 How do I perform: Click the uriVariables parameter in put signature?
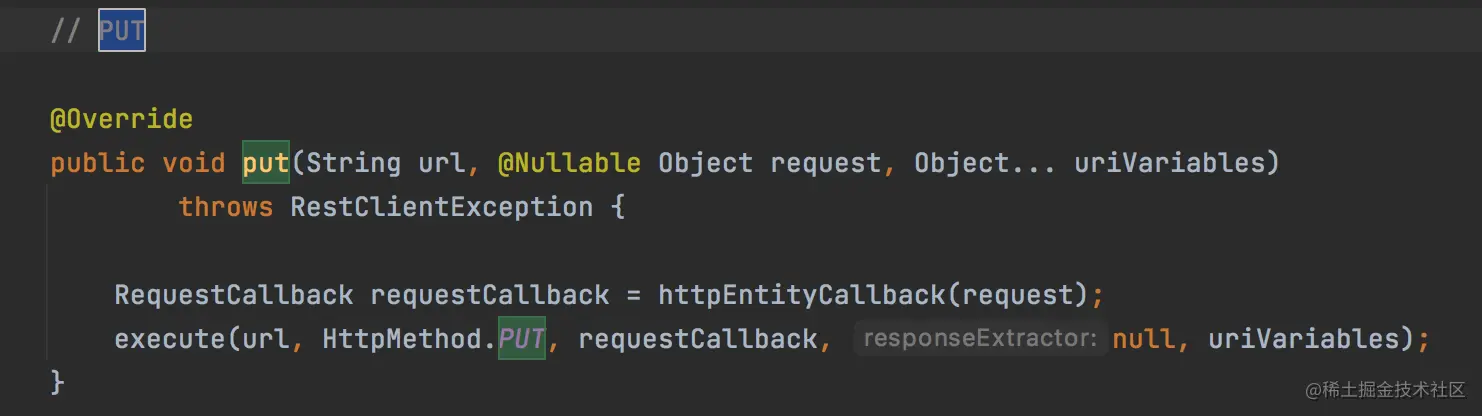[x=1169, y=163]
